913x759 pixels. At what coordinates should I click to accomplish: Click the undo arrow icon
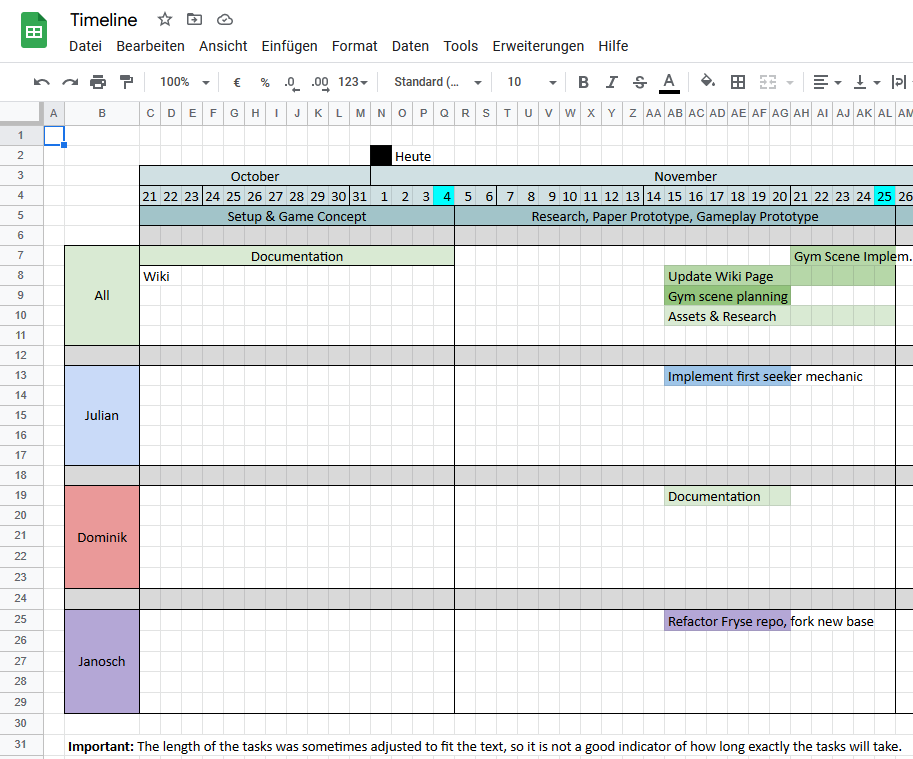[42, 82]
